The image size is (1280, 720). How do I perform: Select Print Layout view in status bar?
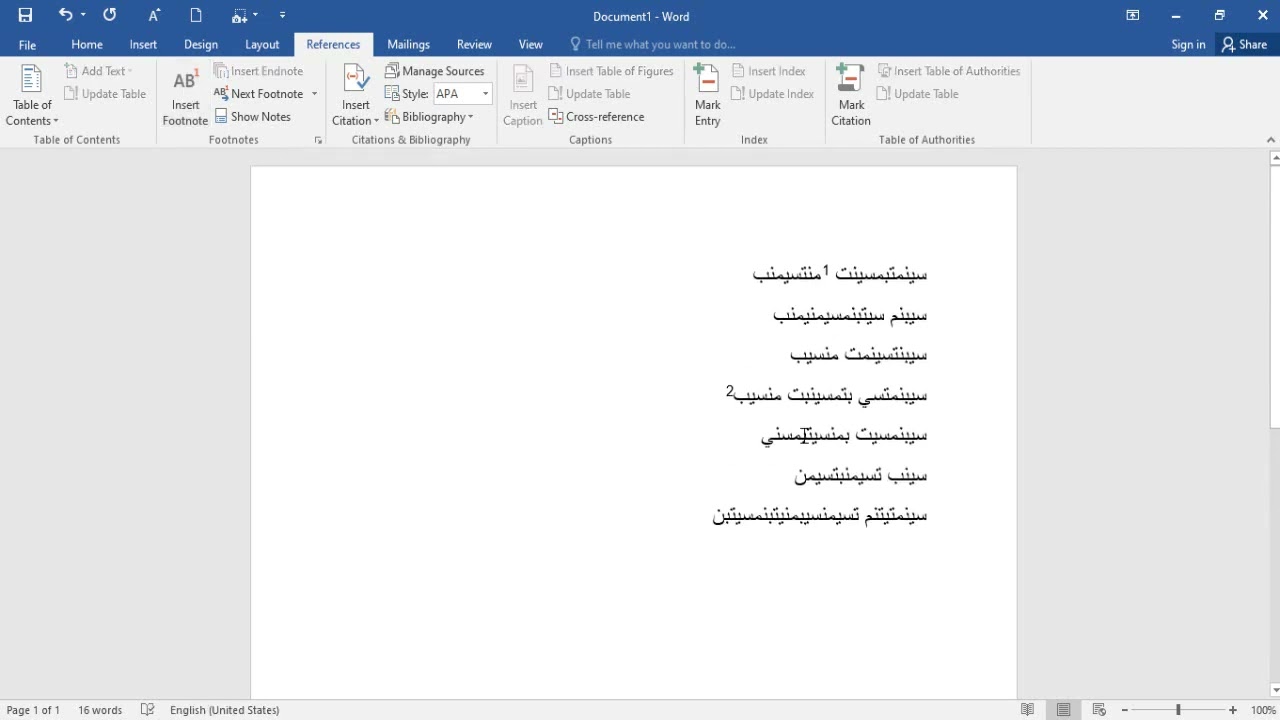tap(1063, 710)
